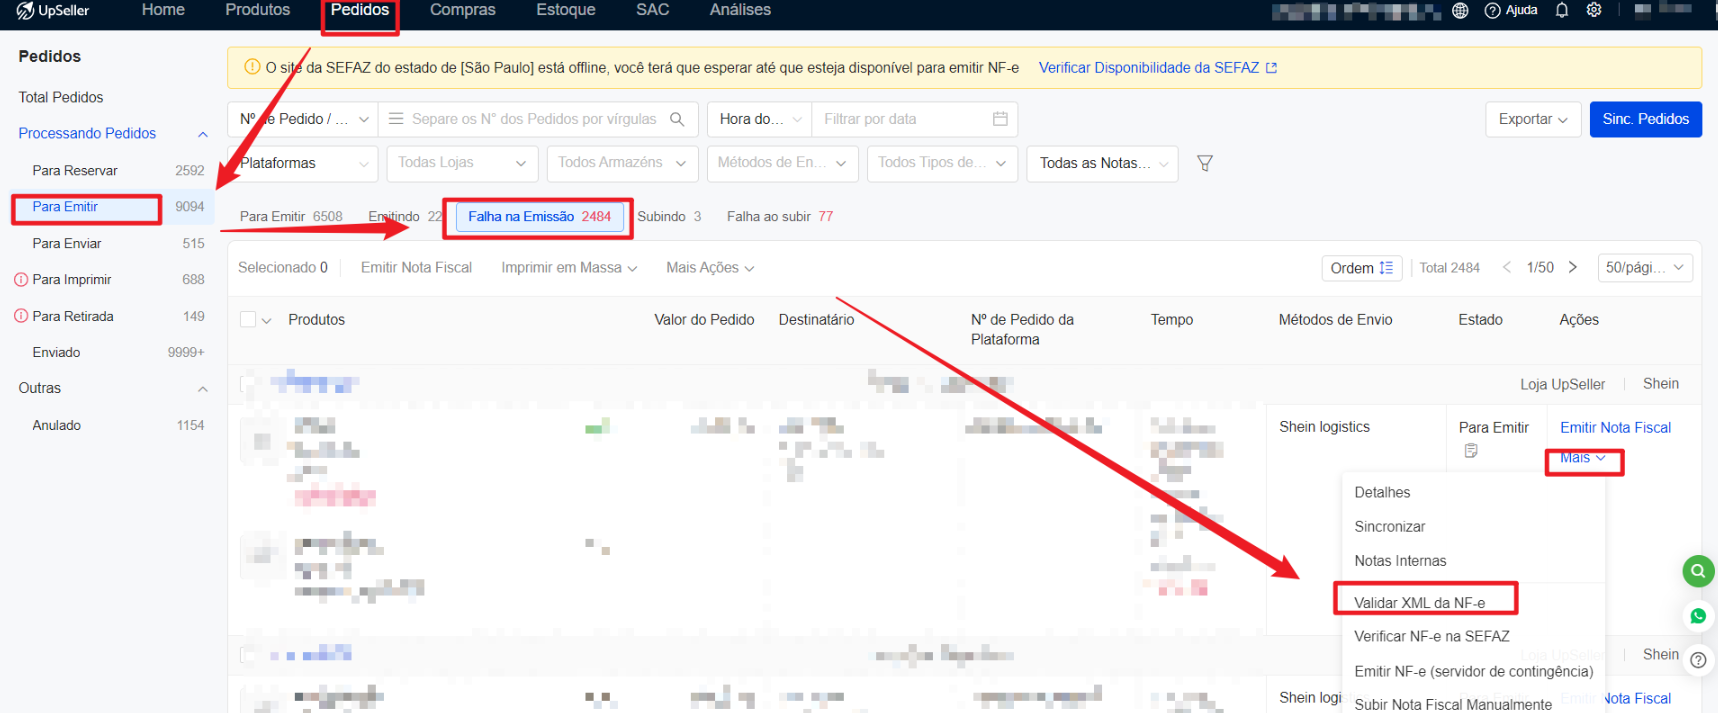Open WhatsApp floating chat icon
This screenshot has width=1718, height=713.
pyautogui.click(x=1698, y=616)
